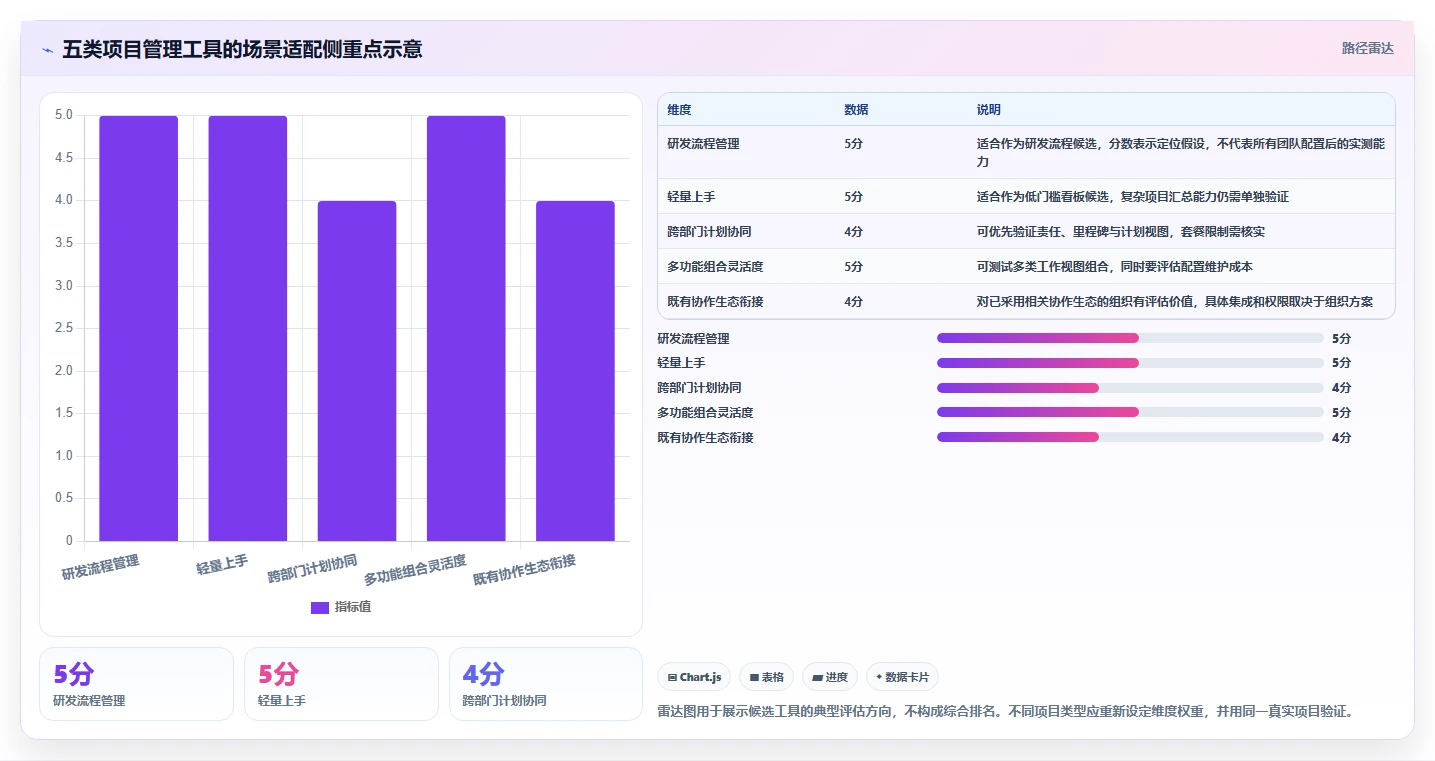This screenshot has width=1435, height=761.
Task: Click description starting 可测试多类工作视图组合
Action: tap(1115, 267)
